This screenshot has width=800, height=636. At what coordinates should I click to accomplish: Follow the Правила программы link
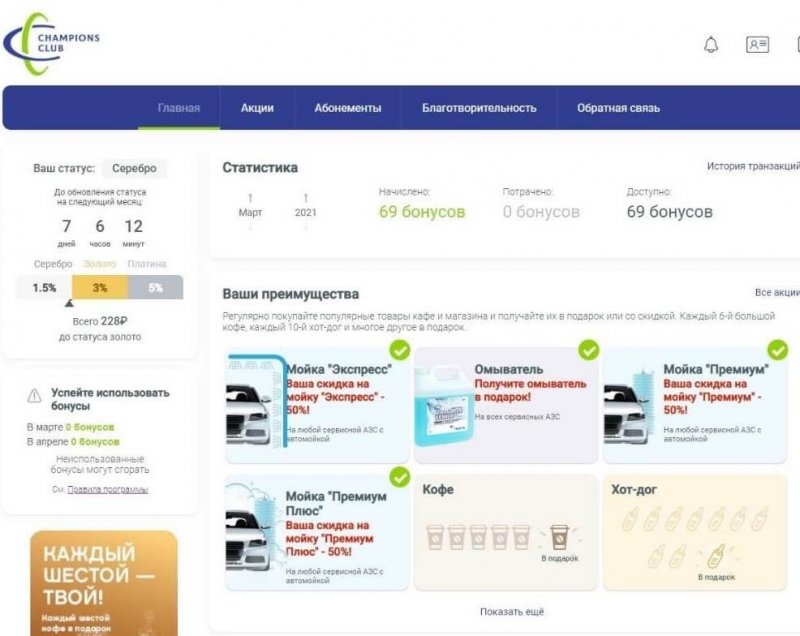(x=107, y=489)
